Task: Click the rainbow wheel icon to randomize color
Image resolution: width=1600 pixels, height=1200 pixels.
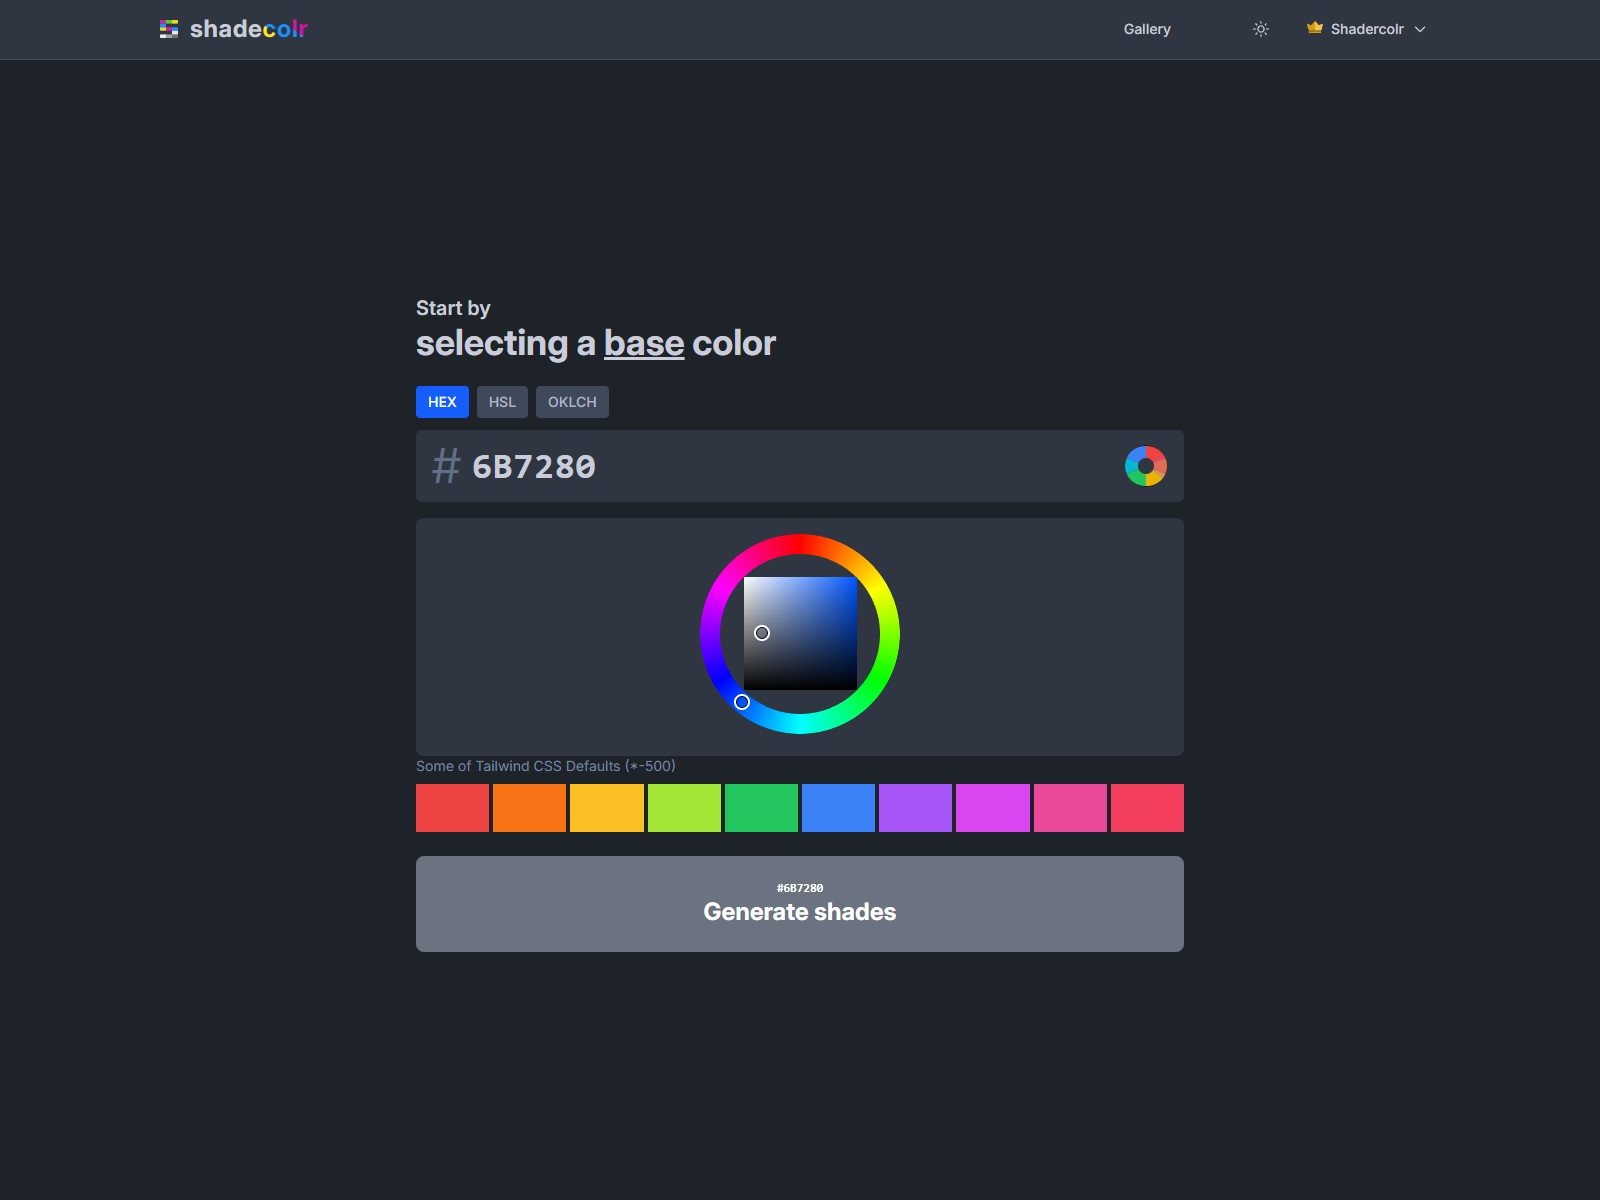Action: pyautogui.click(x=1146, y=465)
